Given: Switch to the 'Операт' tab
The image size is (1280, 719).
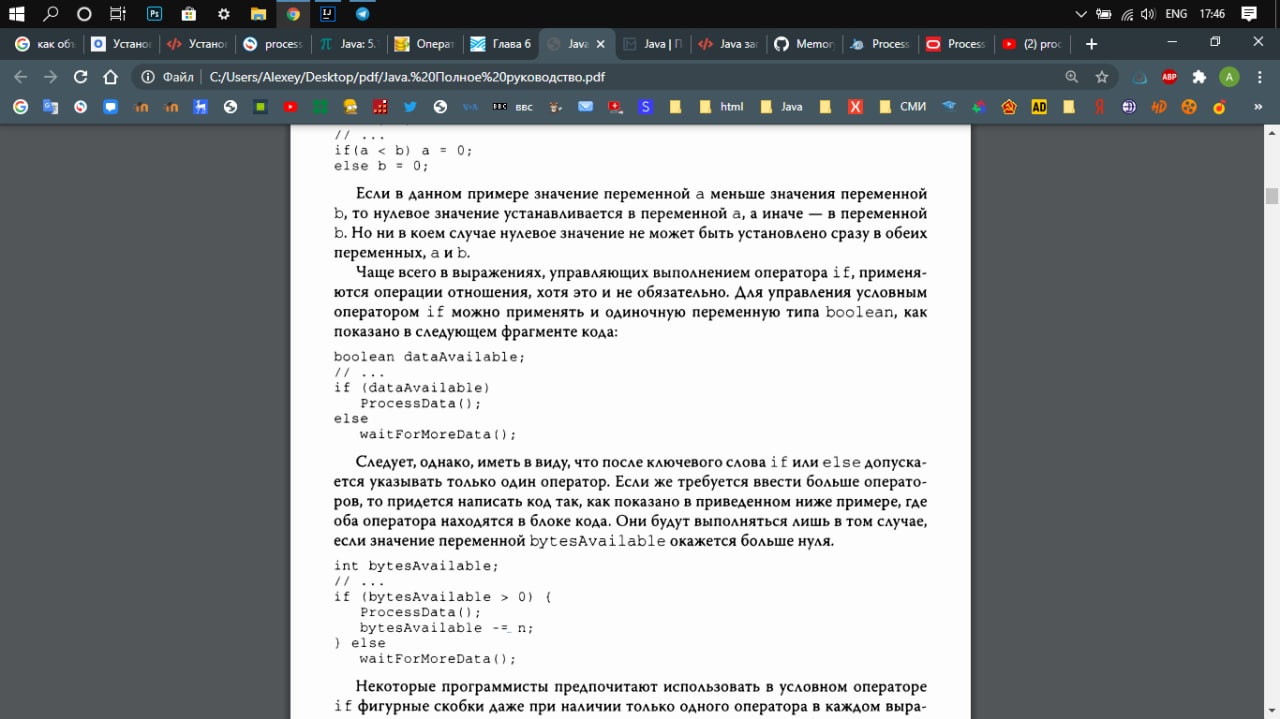Looking at the screenshot, I should click(424, 44).
